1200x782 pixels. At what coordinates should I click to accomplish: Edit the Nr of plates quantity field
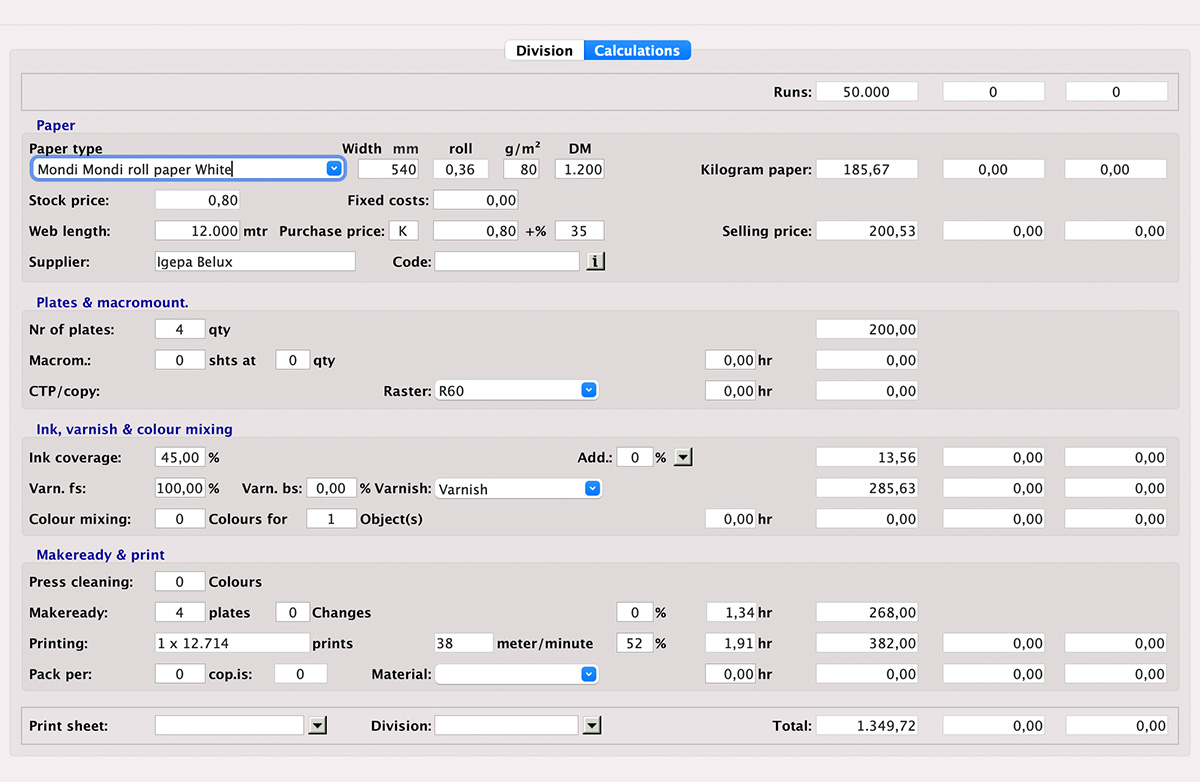(179, 328)
